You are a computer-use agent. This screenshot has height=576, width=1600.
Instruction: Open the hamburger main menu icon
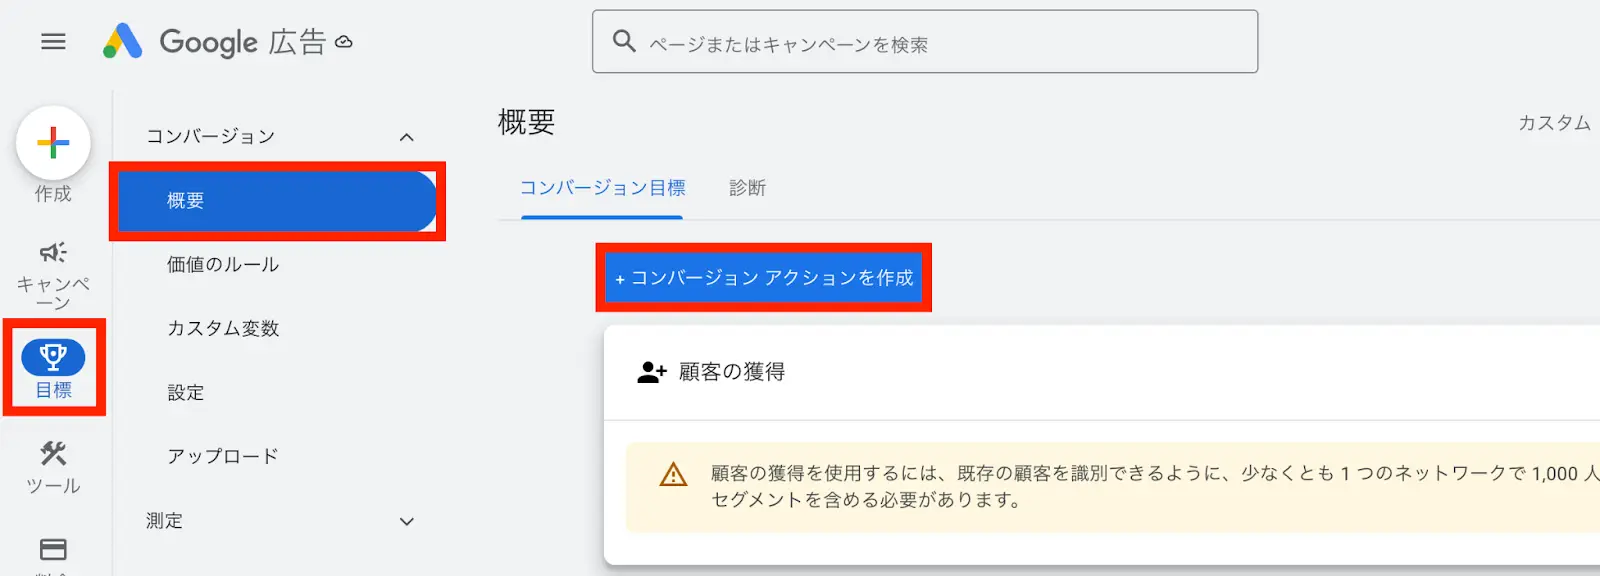point(53,41)
